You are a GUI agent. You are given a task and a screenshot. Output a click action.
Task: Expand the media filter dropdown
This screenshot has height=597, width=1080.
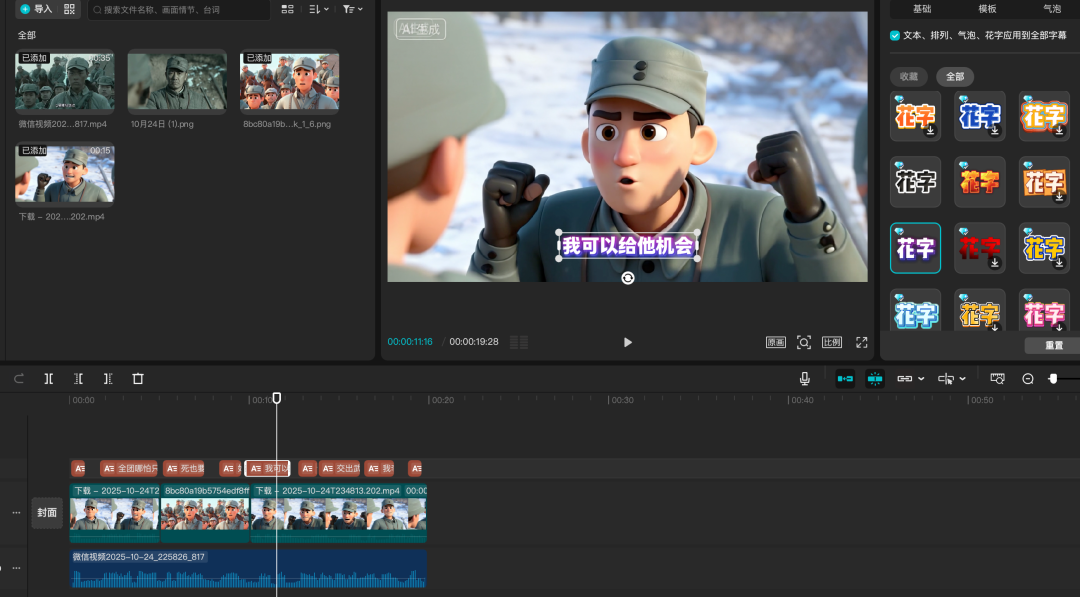(352, 9)
